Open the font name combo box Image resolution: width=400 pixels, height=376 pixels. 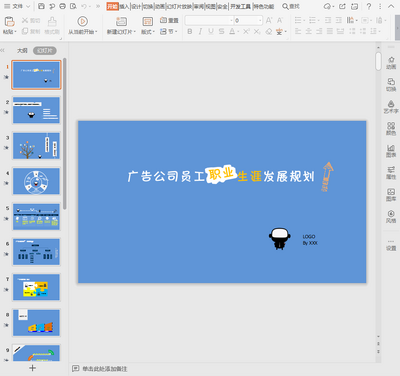coord(209,21)
